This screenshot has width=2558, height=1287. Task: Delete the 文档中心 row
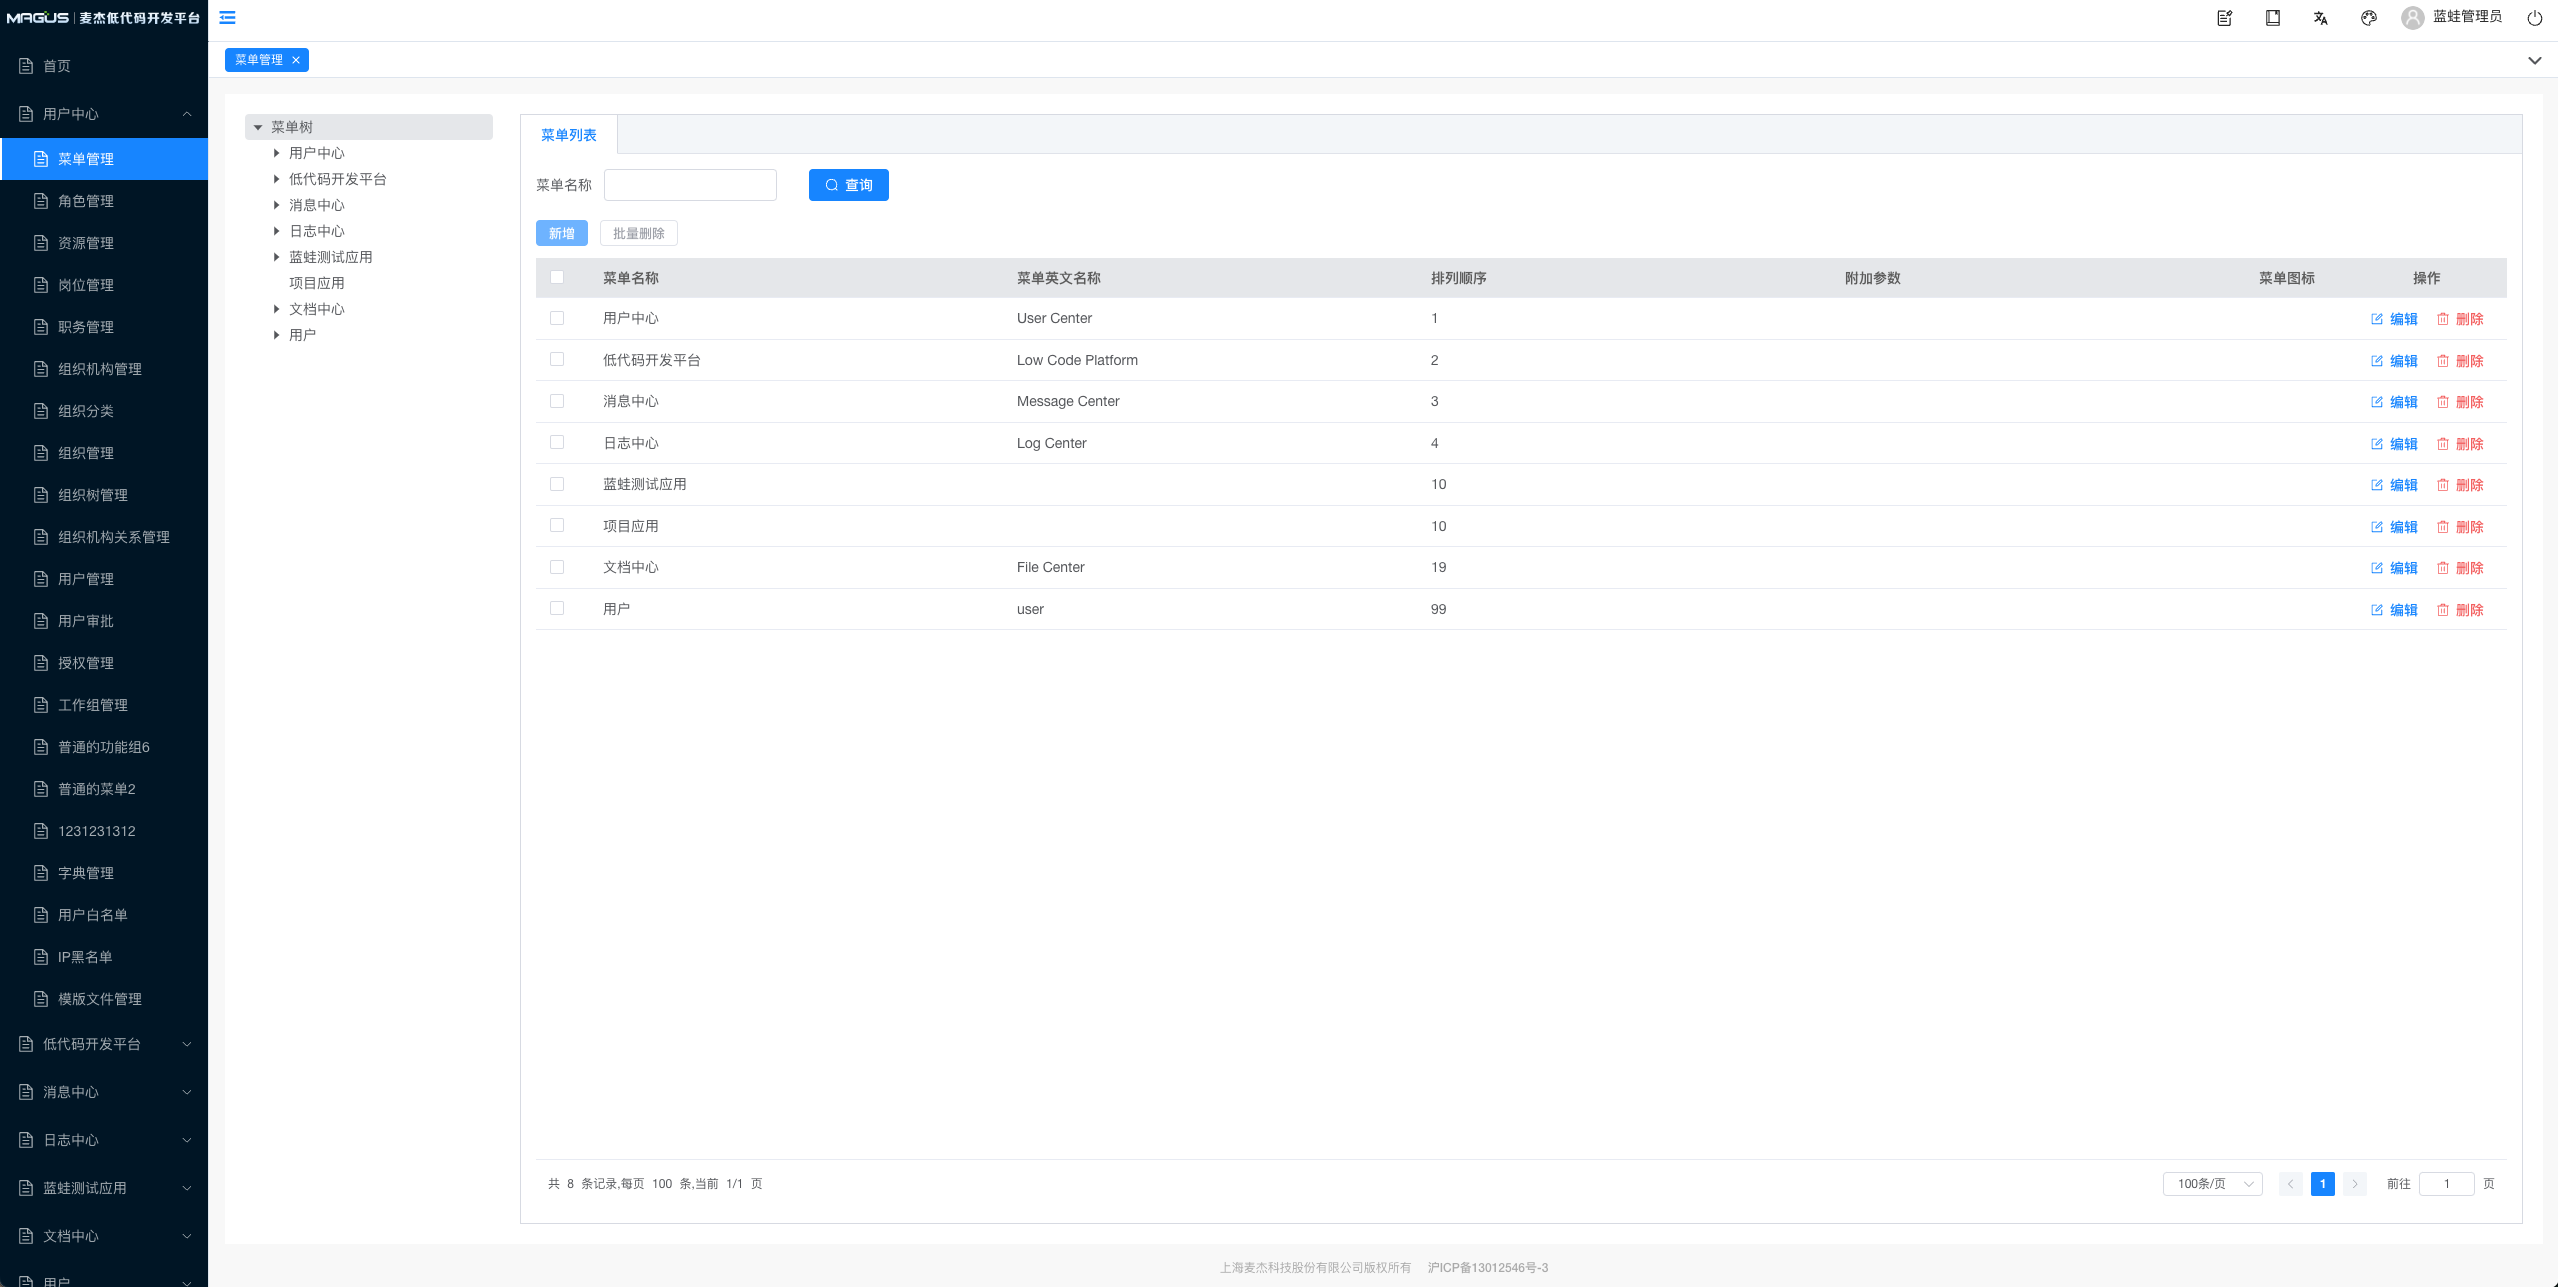(x=2460, y=568)
